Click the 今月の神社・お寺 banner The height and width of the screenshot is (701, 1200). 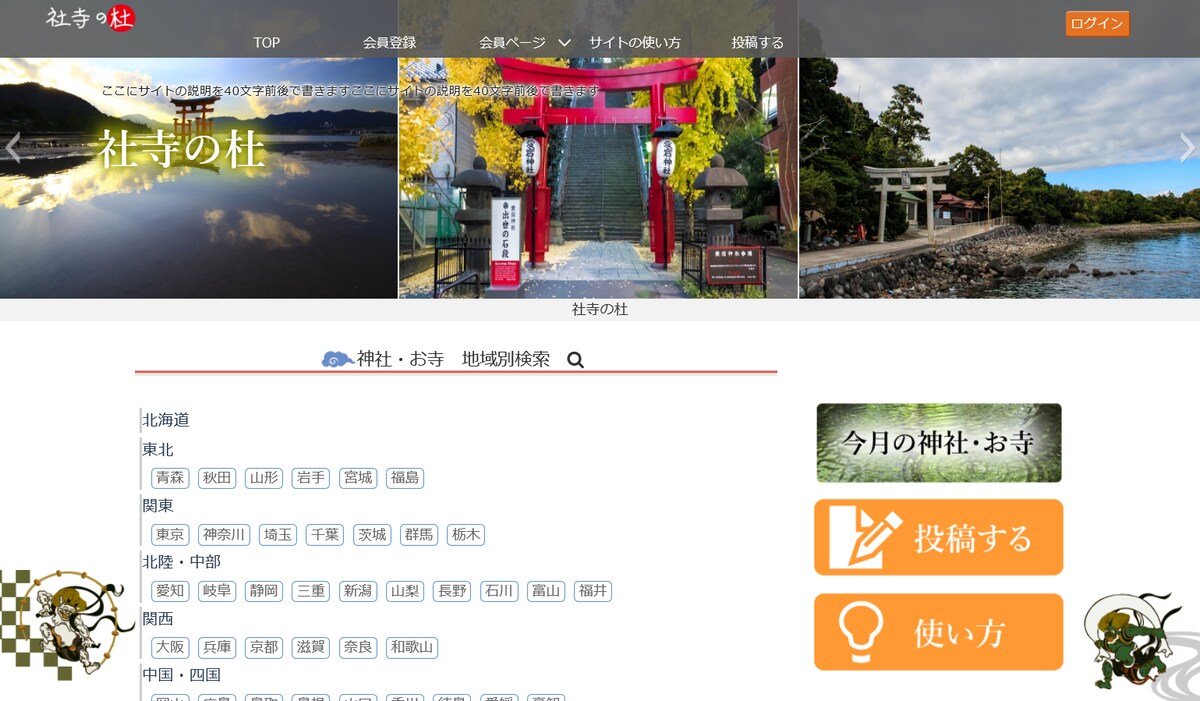938,443
